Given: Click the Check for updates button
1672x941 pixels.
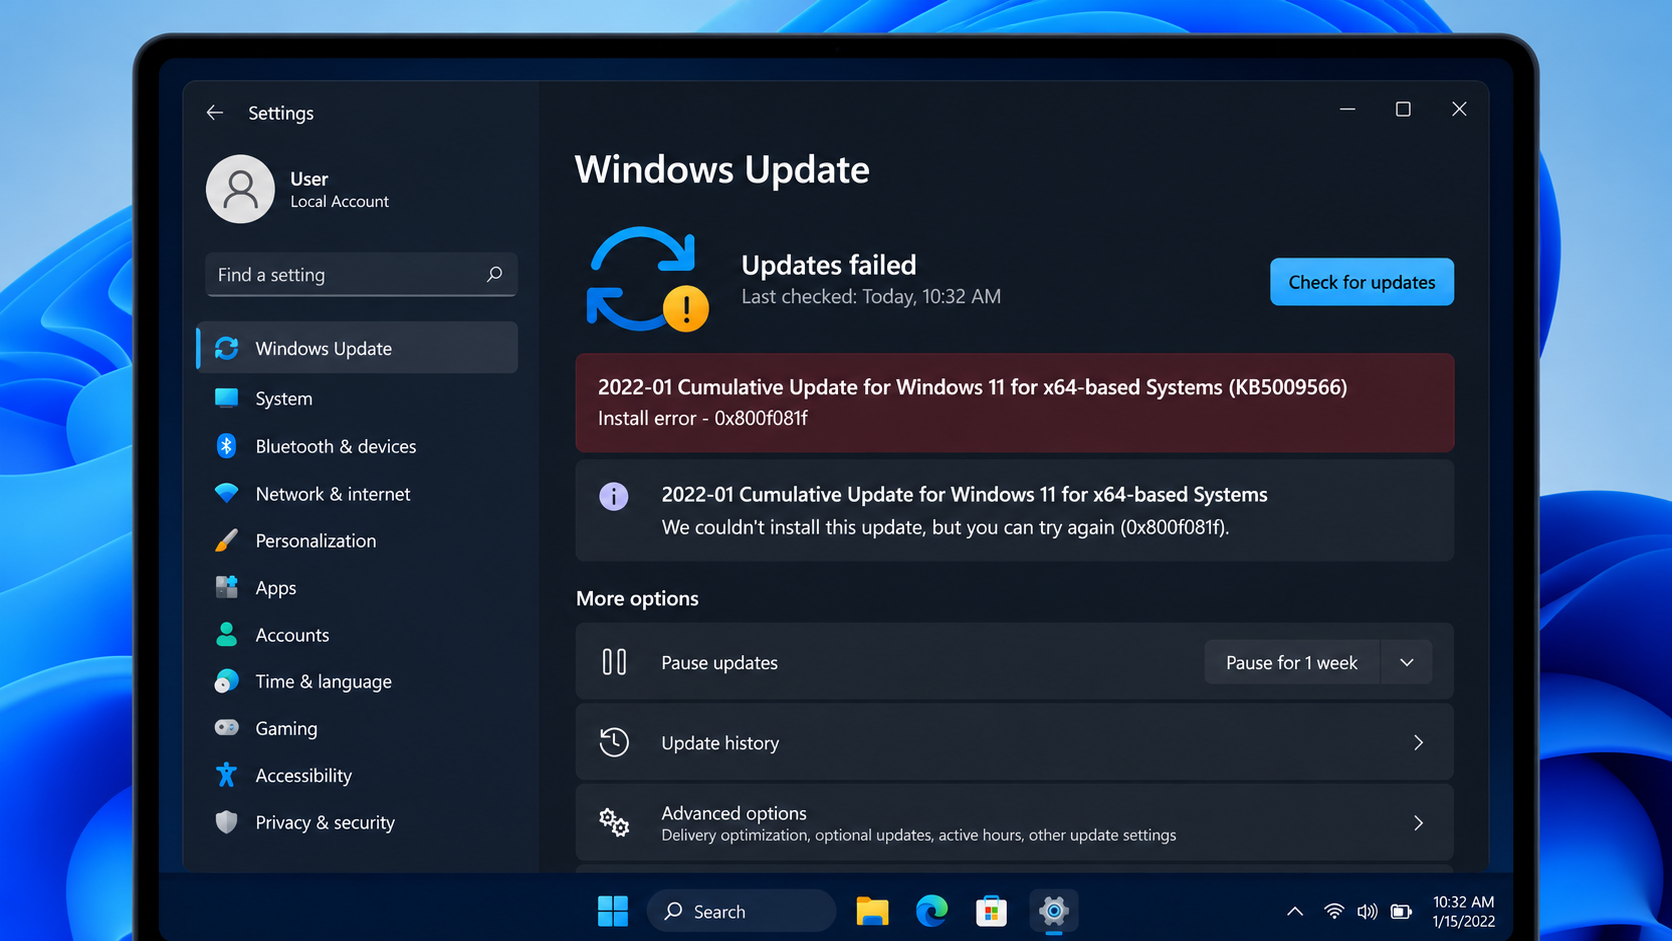Looking at the screenshot, I should coord(1362,282).
